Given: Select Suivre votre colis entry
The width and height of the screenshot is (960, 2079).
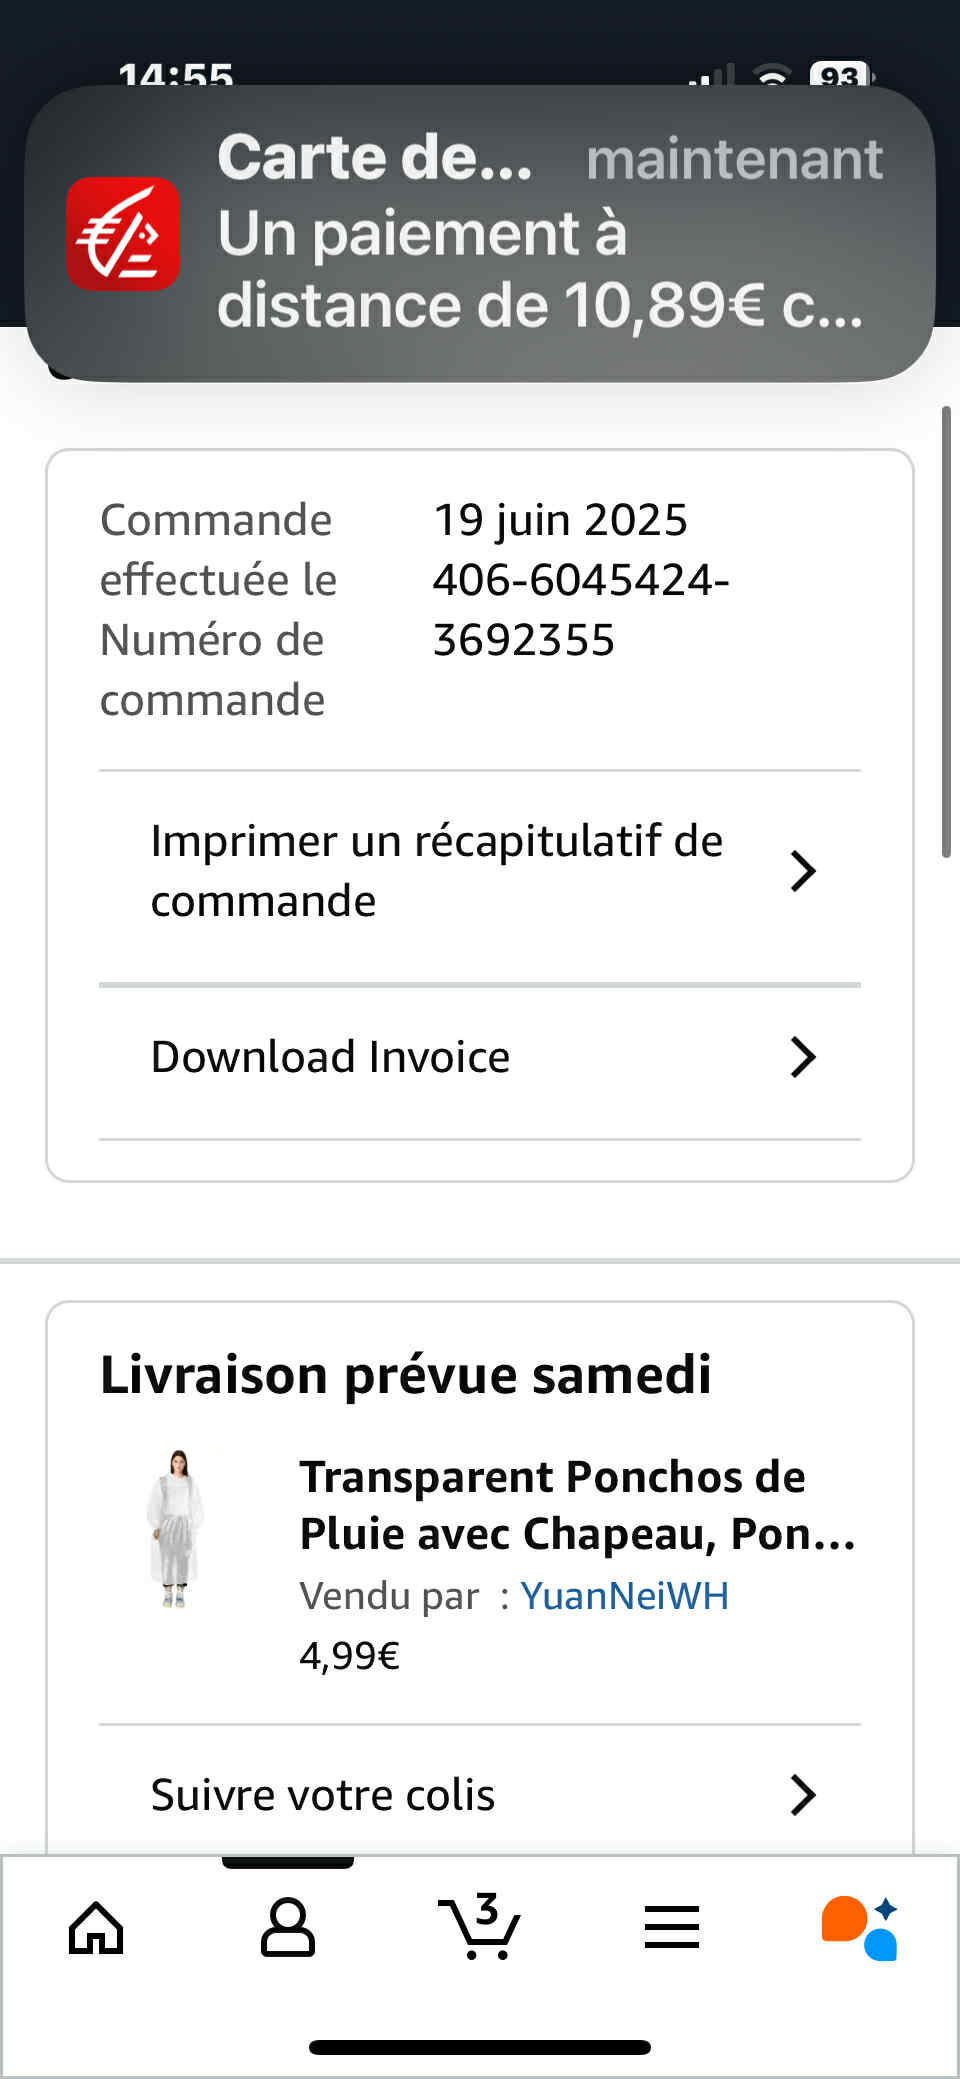Looking at the screenshot, I should coord(480,1795).
